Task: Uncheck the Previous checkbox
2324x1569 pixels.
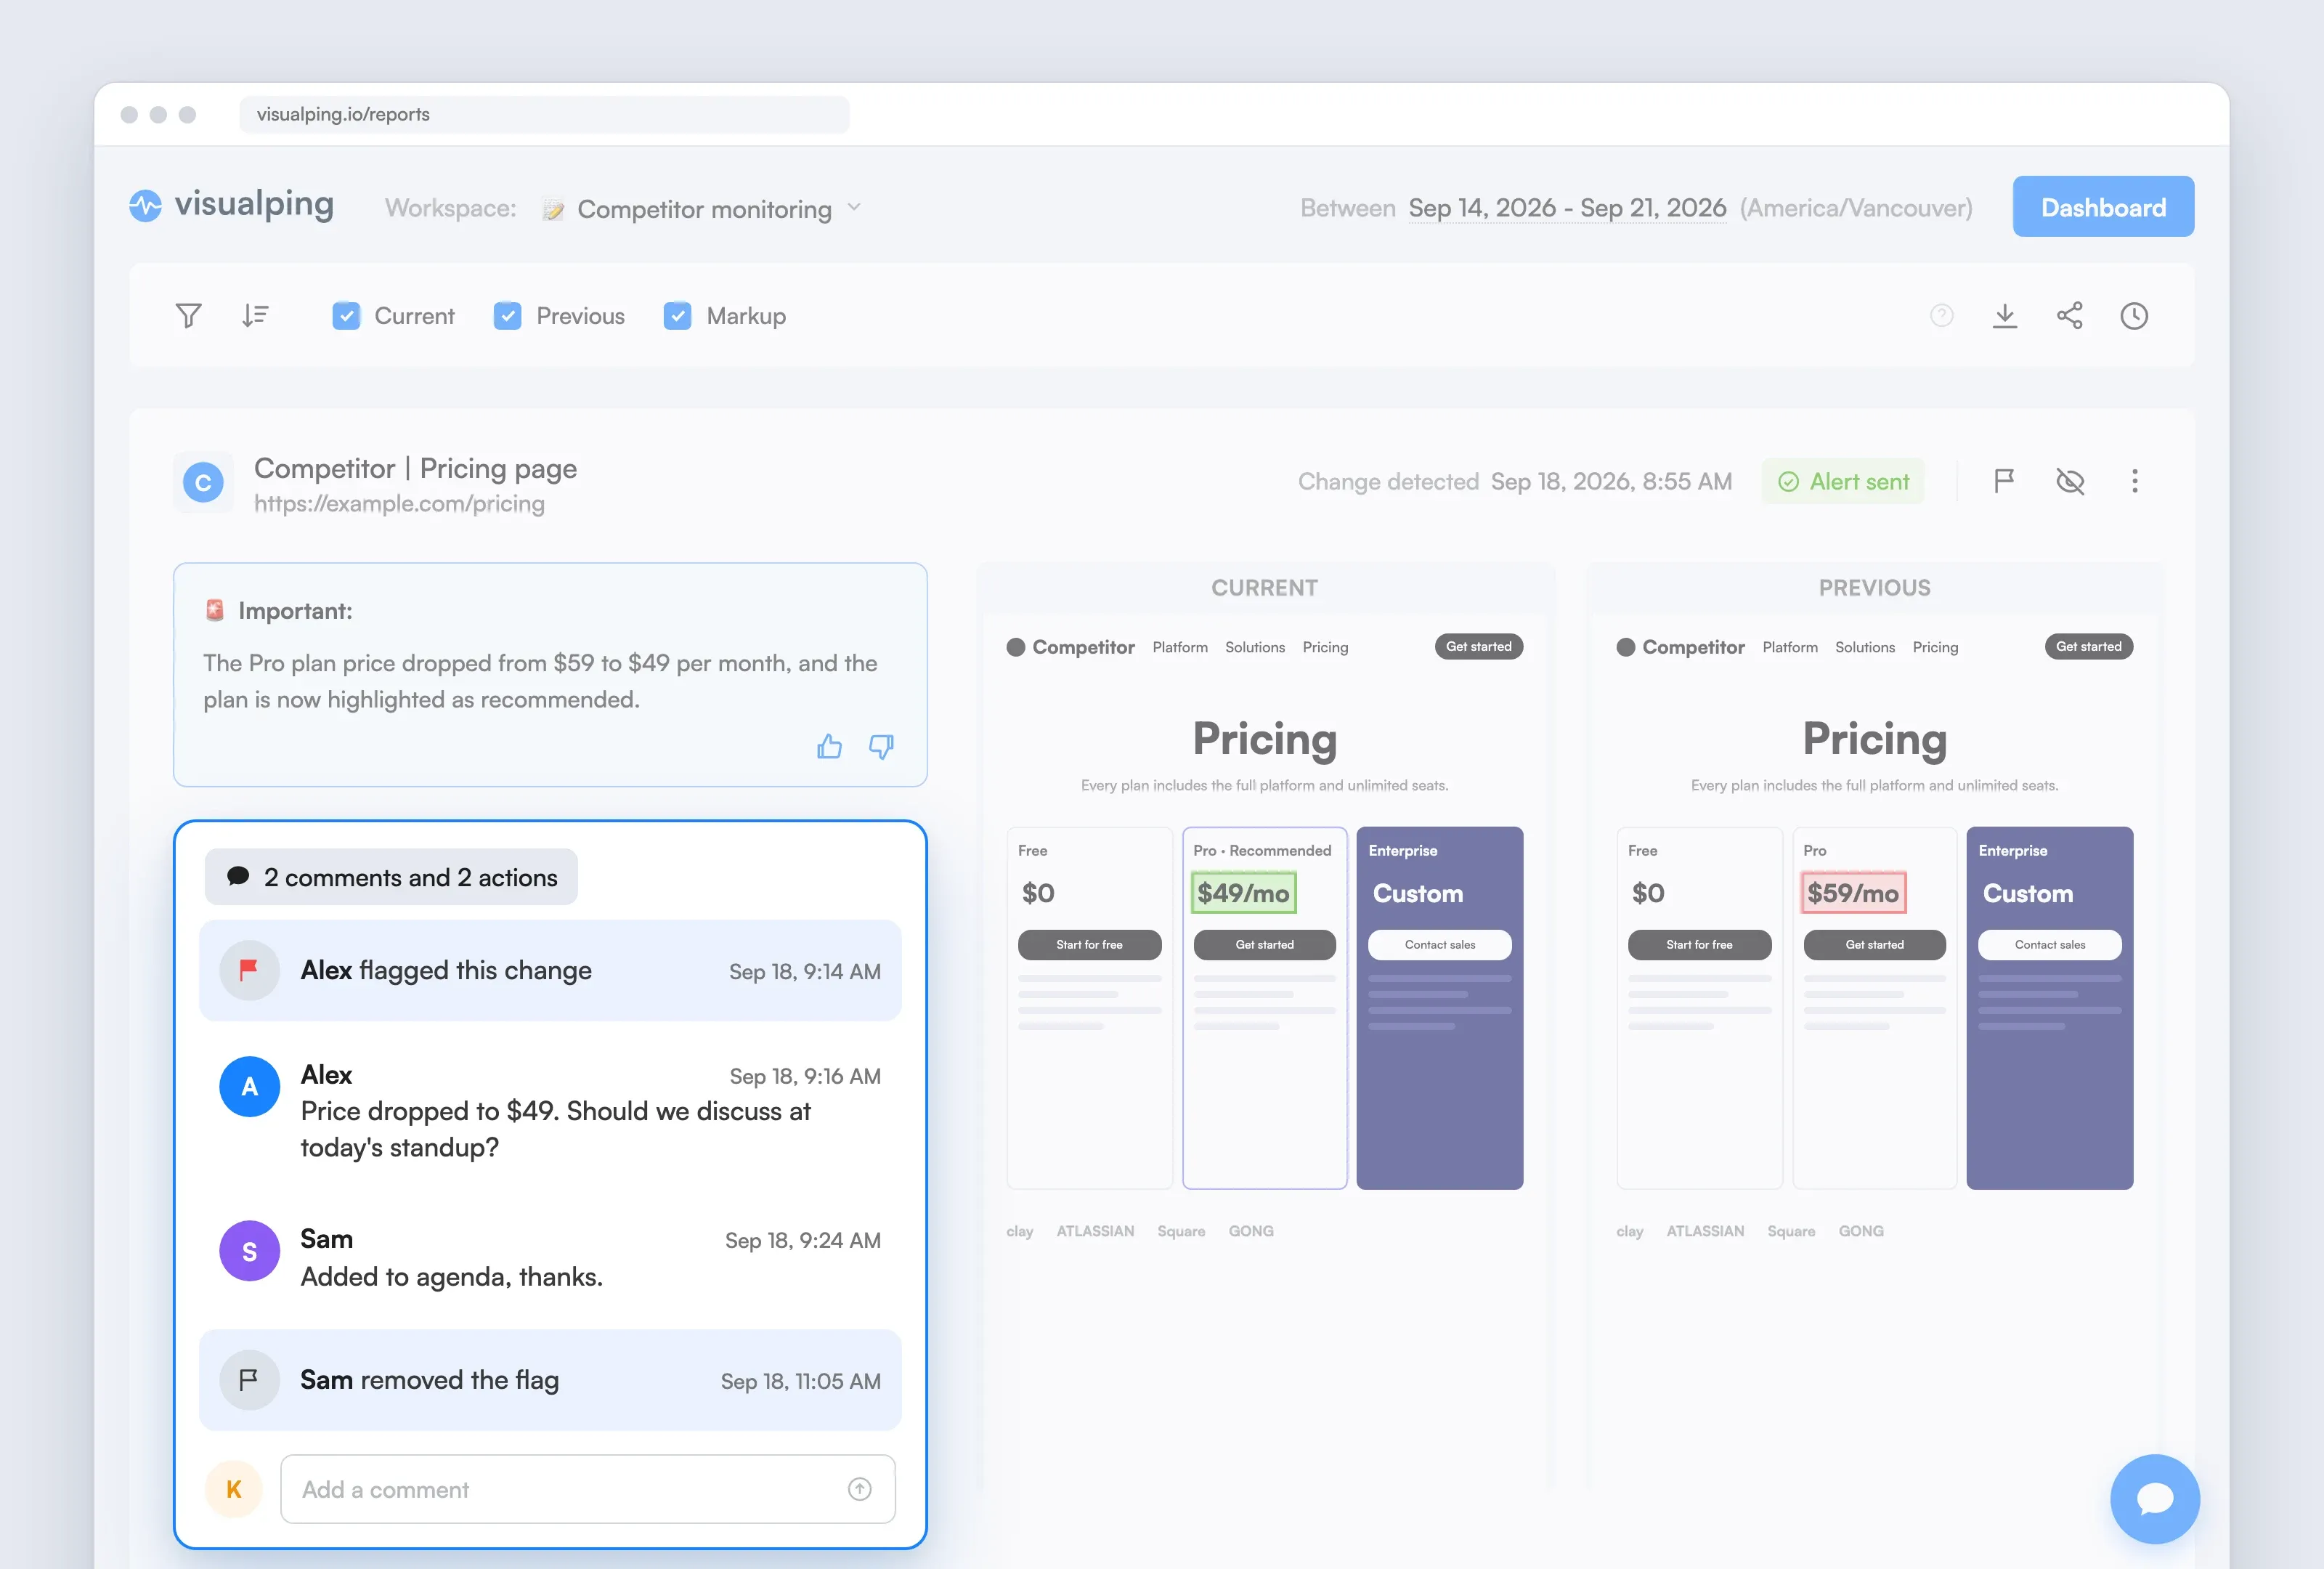Action: tap(507, 316)
